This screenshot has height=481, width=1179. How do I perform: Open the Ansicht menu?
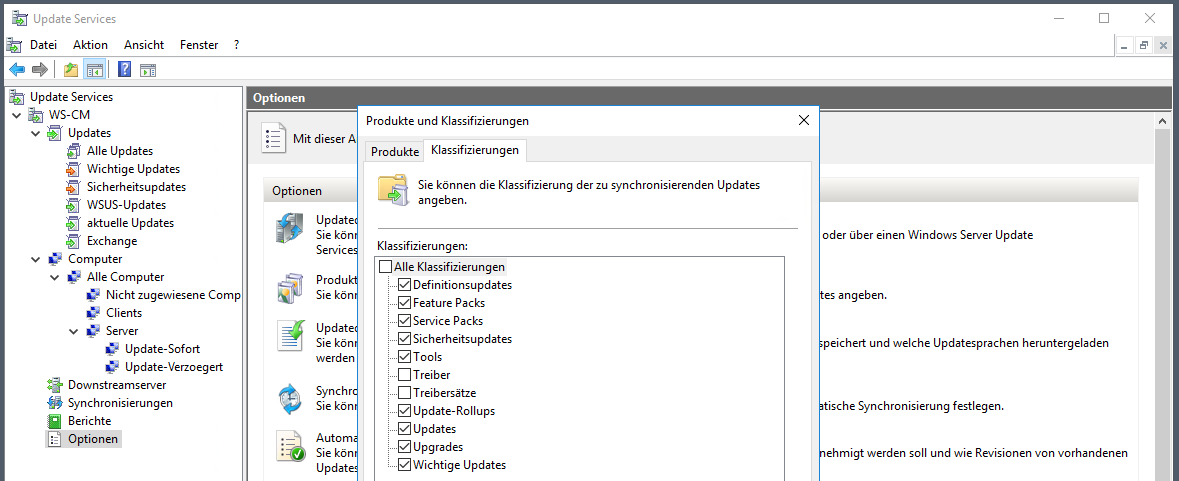144,45
